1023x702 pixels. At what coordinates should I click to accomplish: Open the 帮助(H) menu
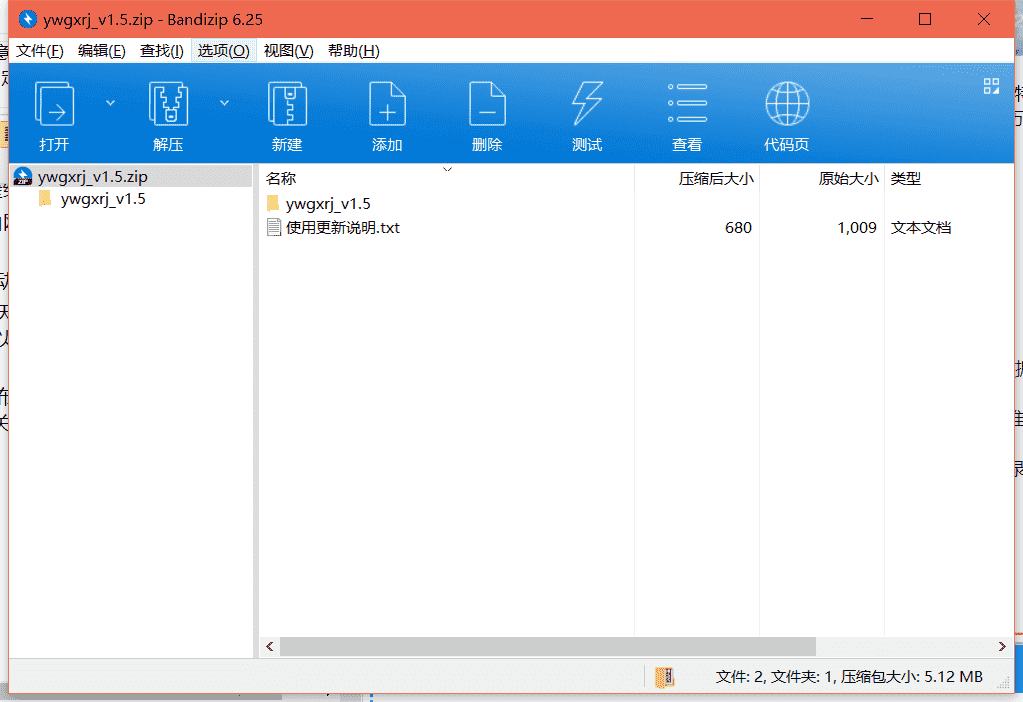point(353,51)
